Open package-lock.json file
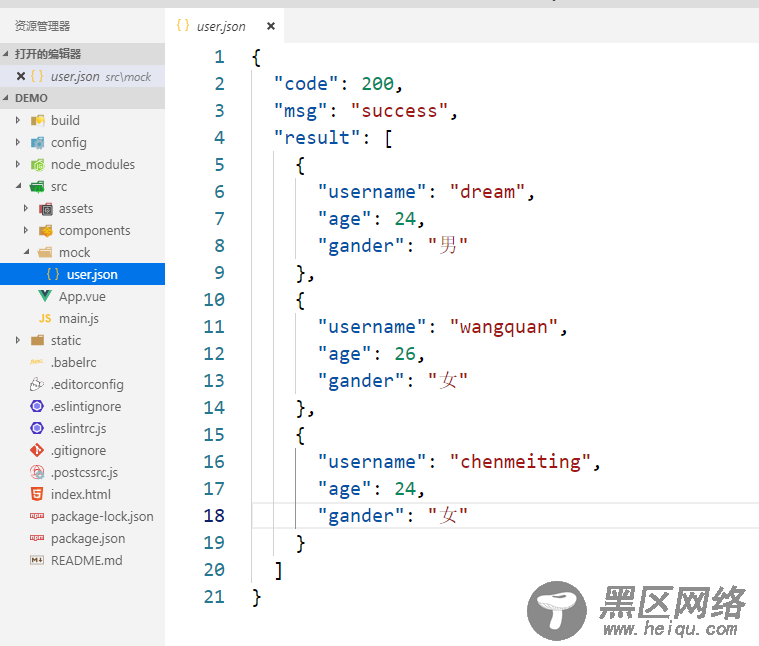The height and width of the screenshot is (646, 759). point(82,516)
